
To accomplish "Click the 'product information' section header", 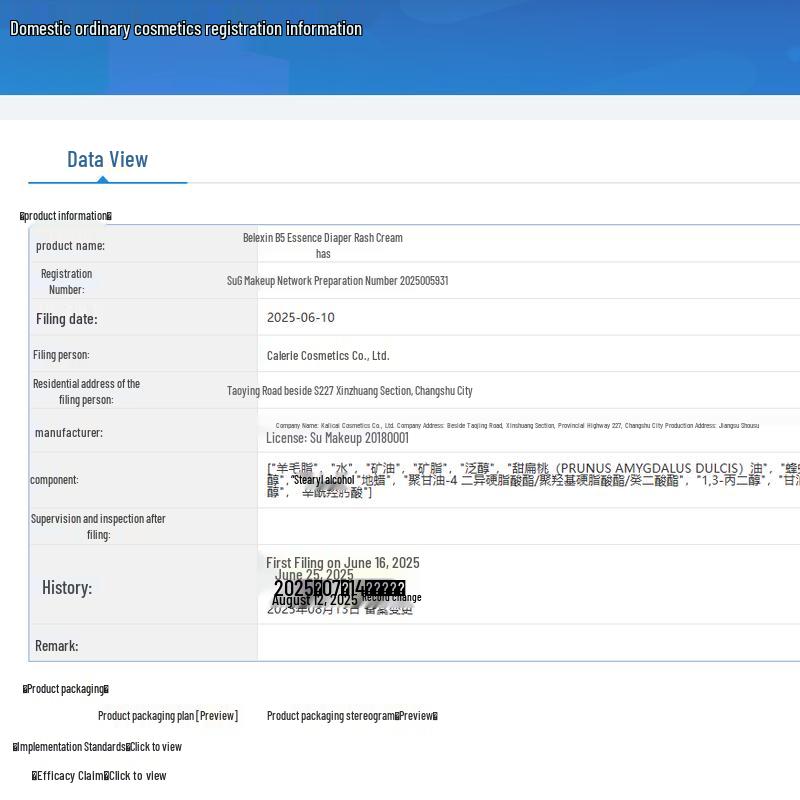I will tap(66, 216).
